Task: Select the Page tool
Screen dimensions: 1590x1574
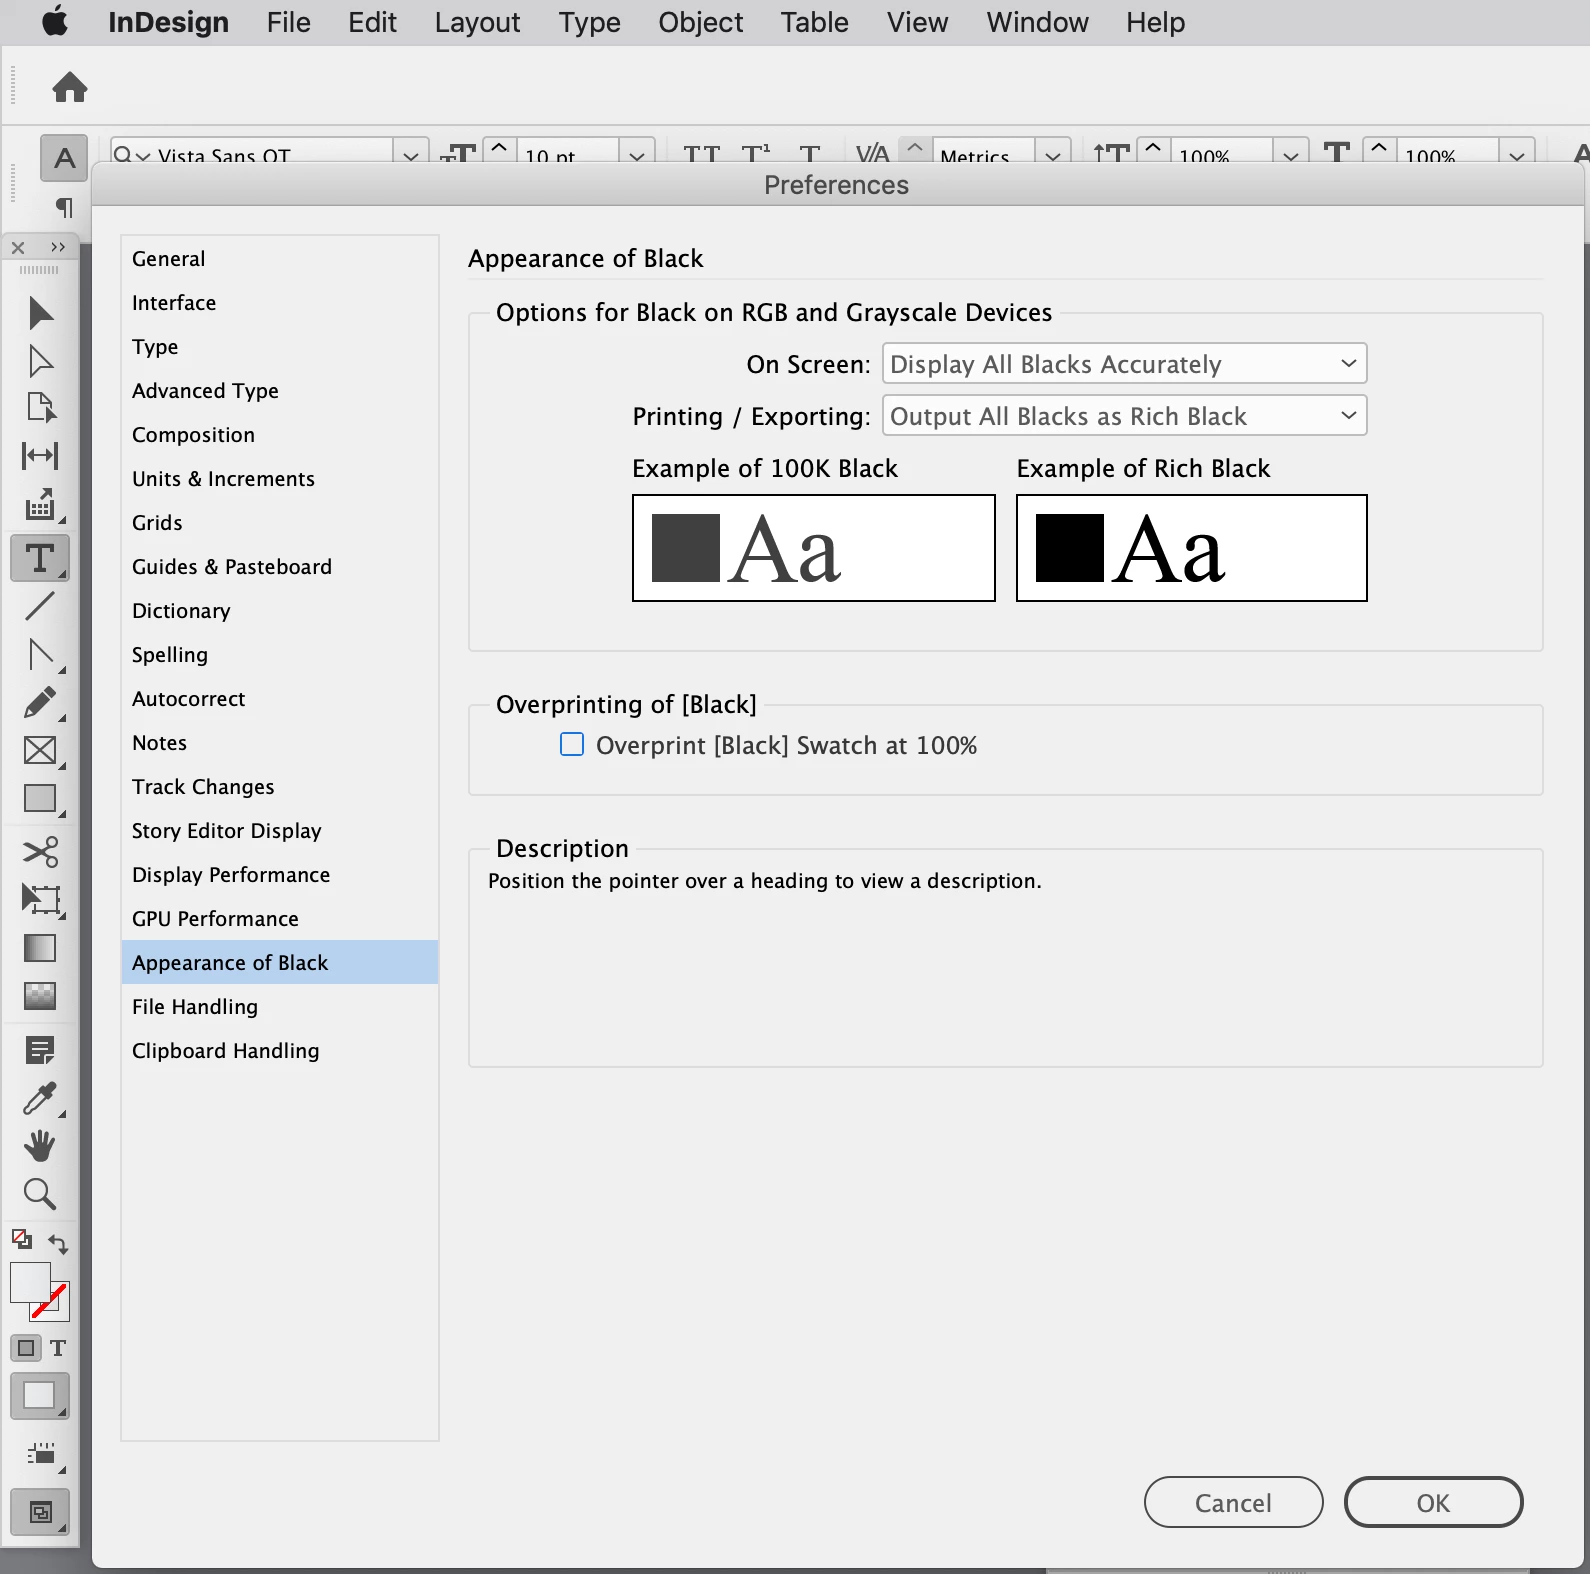Action: pyautogui.click(x=40, y=407)
